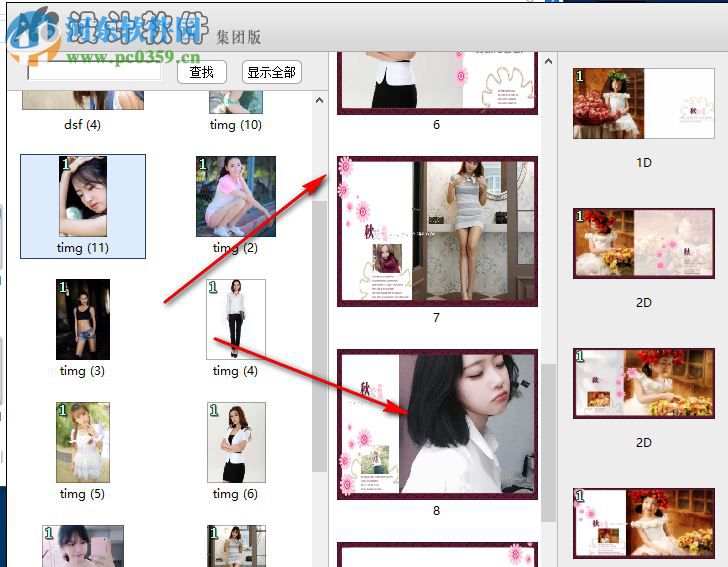Choose the bottom template under second 2D
Screen dimensions: 728x567
coord(644,523)
